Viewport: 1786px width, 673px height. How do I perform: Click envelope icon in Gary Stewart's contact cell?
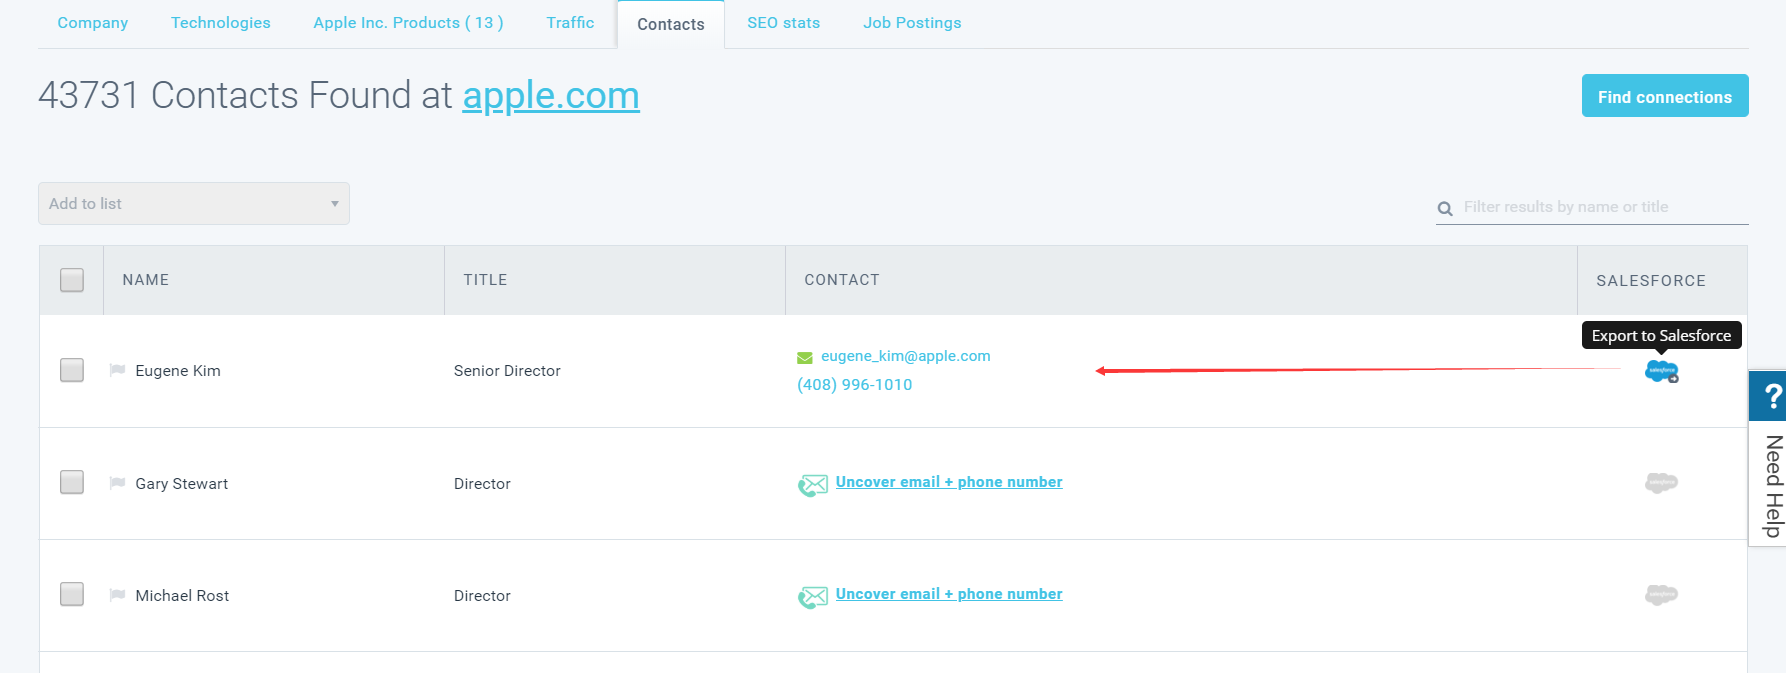813,485
